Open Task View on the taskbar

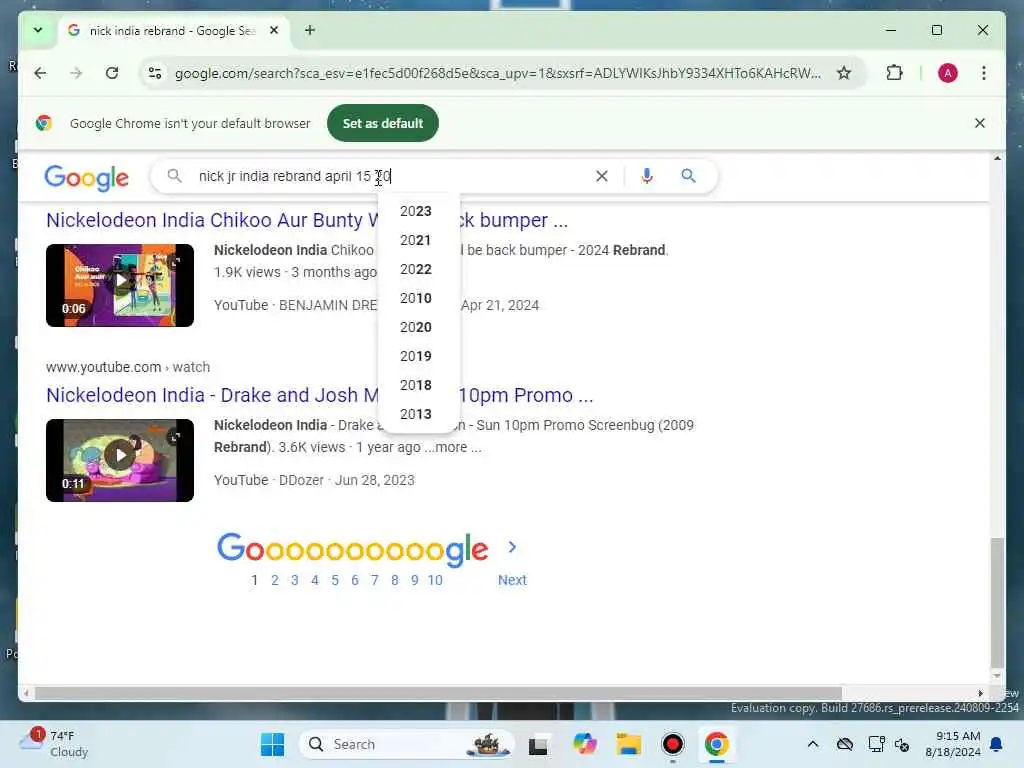538,744
